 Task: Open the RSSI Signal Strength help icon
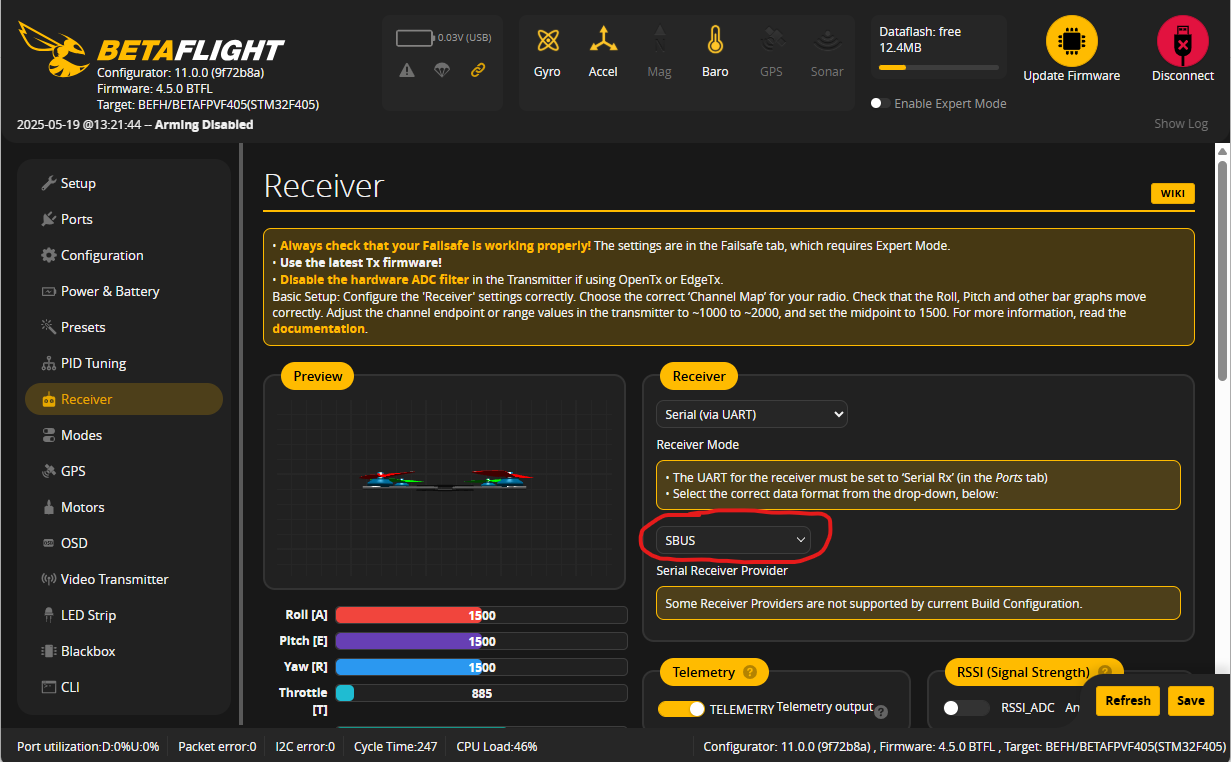coord(1104,673)
